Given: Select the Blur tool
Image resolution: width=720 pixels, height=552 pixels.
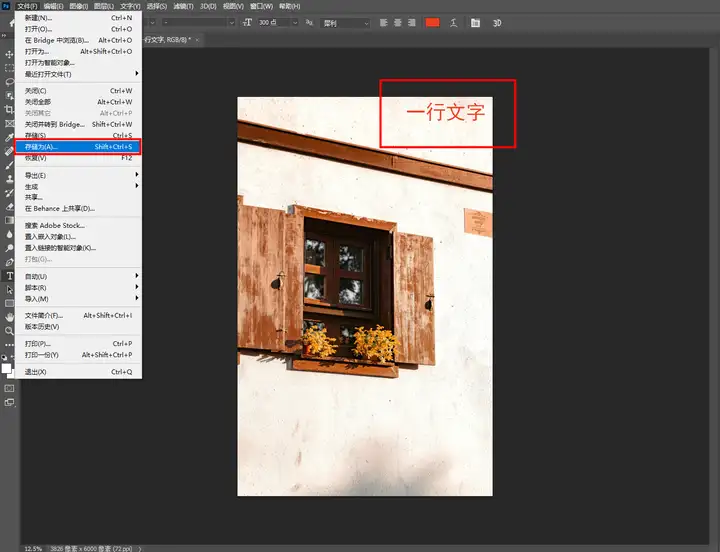Looking at the screenshot, I should coord(9,234).
